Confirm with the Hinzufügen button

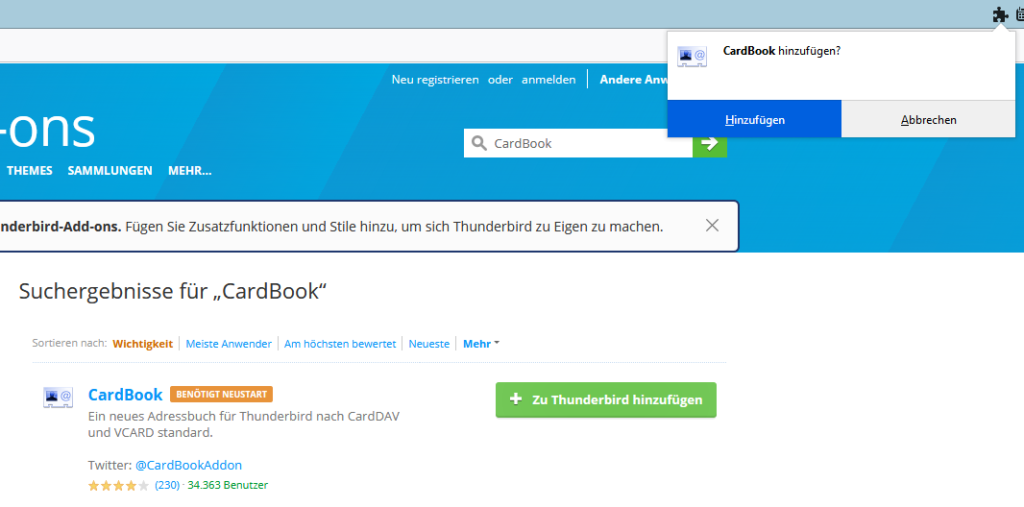pos(754,120)
